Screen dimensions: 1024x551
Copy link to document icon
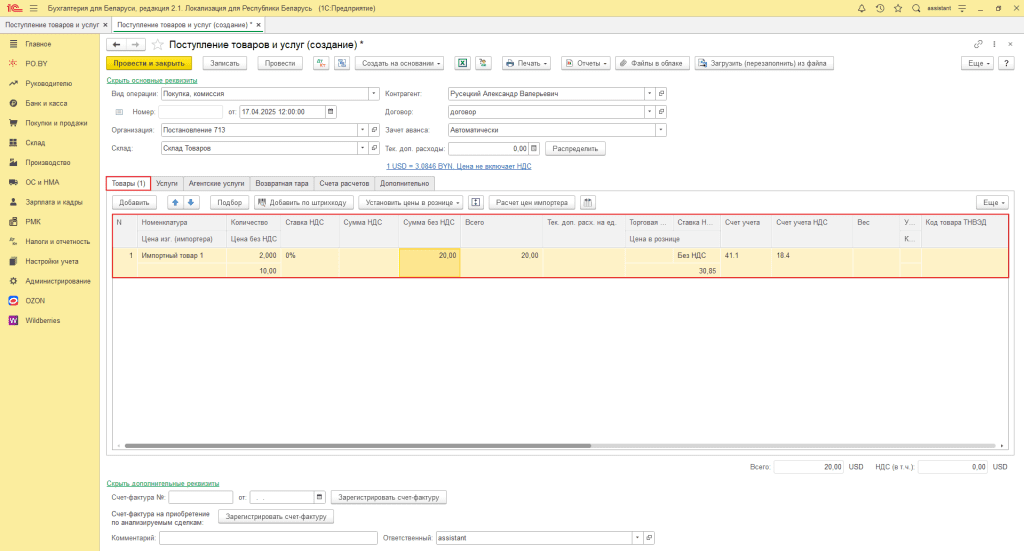pos(978,44)
